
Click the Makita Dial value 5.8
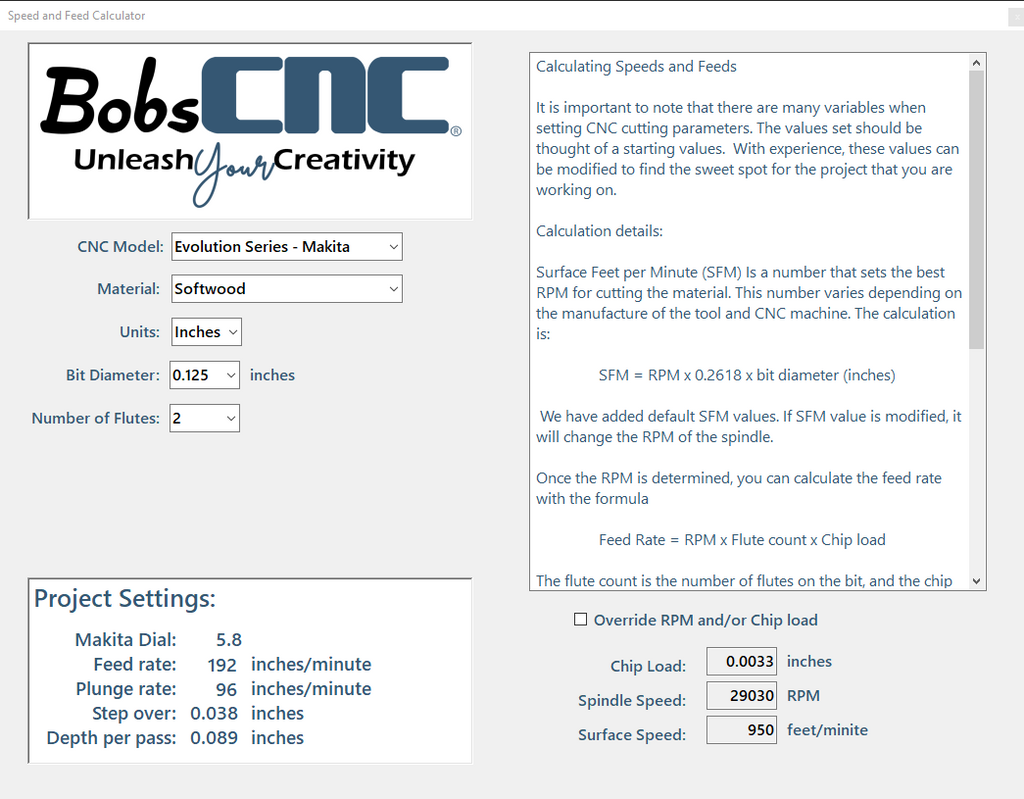229,640
